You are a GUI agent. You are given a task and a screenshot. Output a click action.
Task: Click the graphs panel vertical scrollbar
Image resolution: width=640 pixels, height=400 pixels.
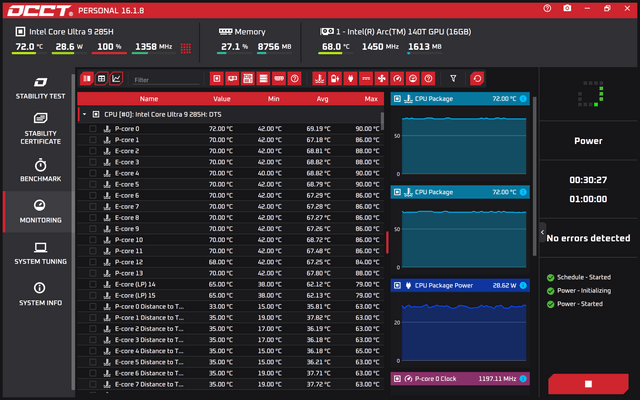[534, 176]
